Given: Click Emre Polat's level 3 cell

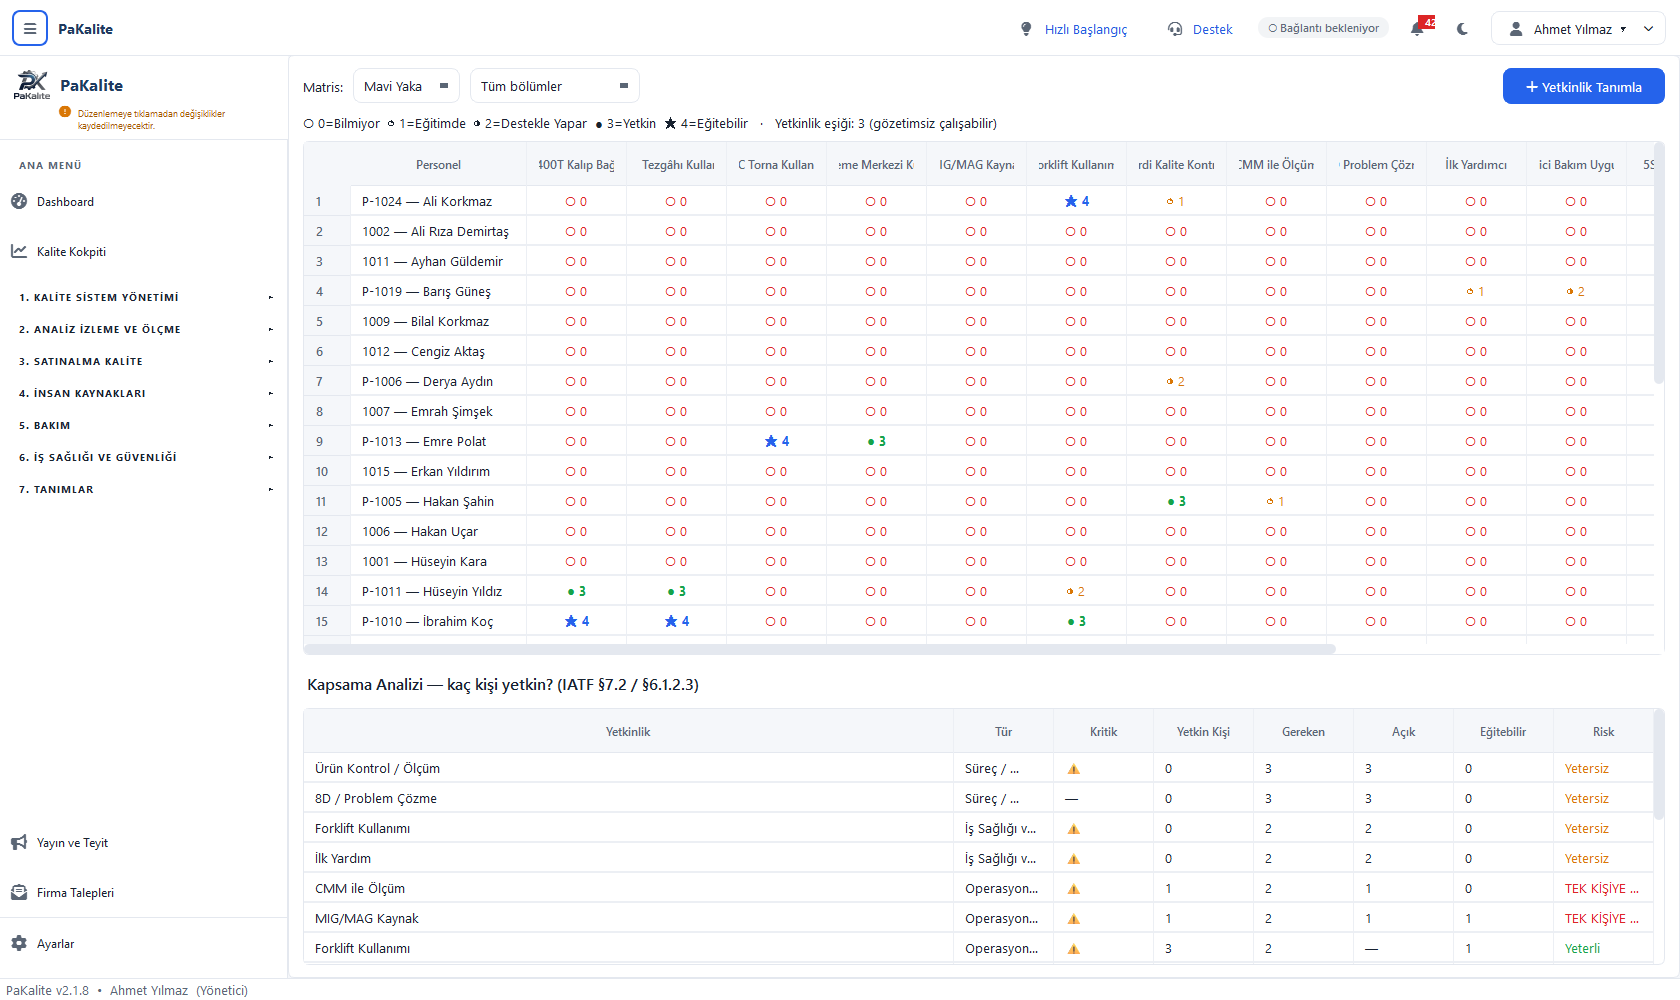Looking at the screenshot, I should [x=876, y=441].
